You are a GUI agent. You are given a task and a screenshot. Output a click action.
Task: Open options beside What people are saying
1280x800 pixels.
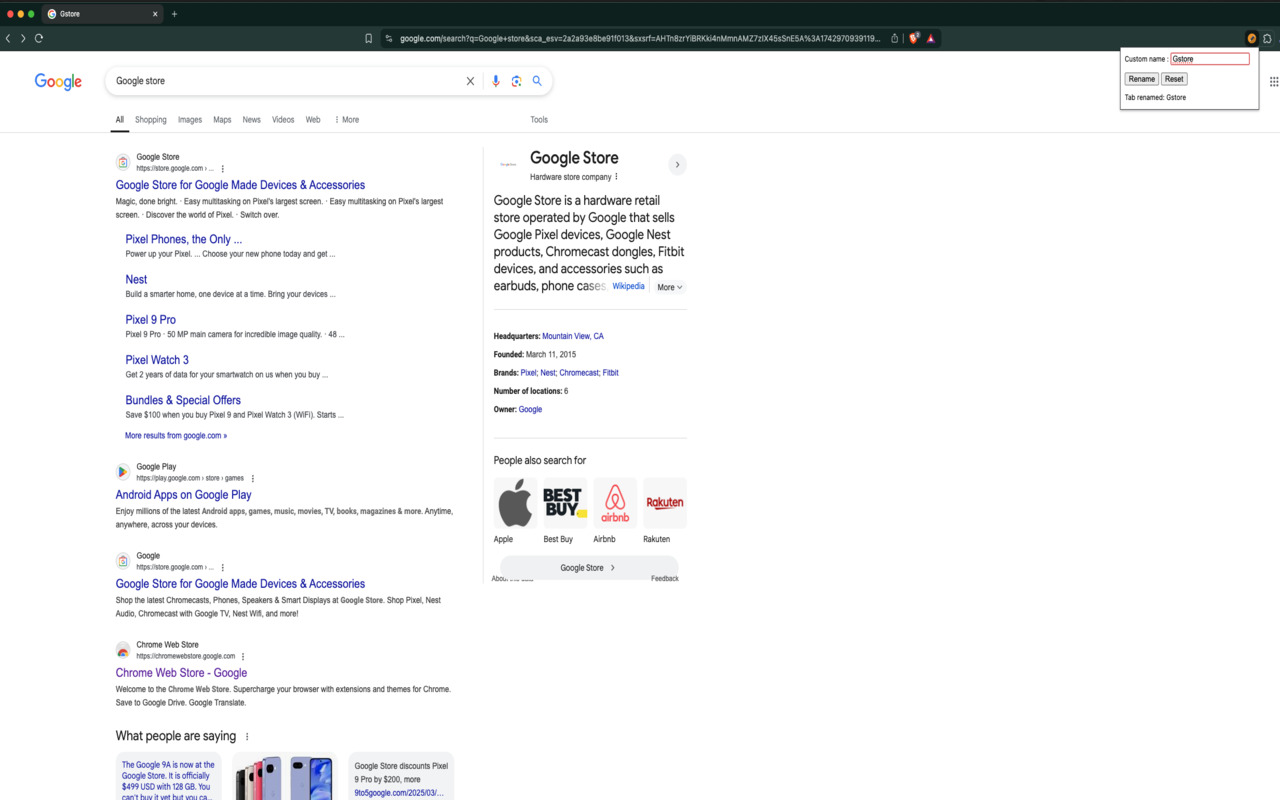click(247, 737)
